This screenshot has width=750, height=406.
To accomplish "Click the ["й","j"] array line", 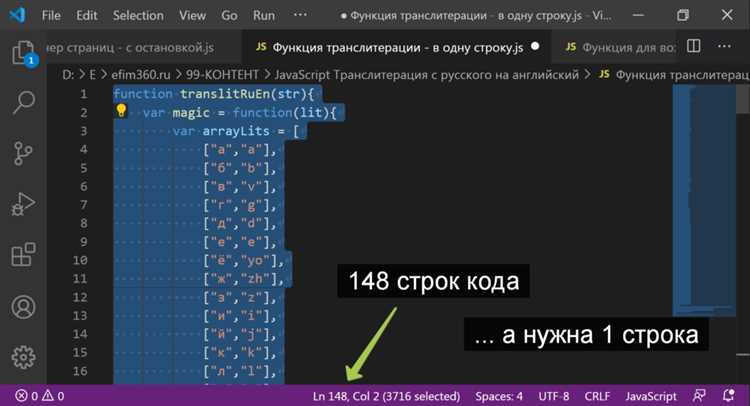I will point(240,334).
